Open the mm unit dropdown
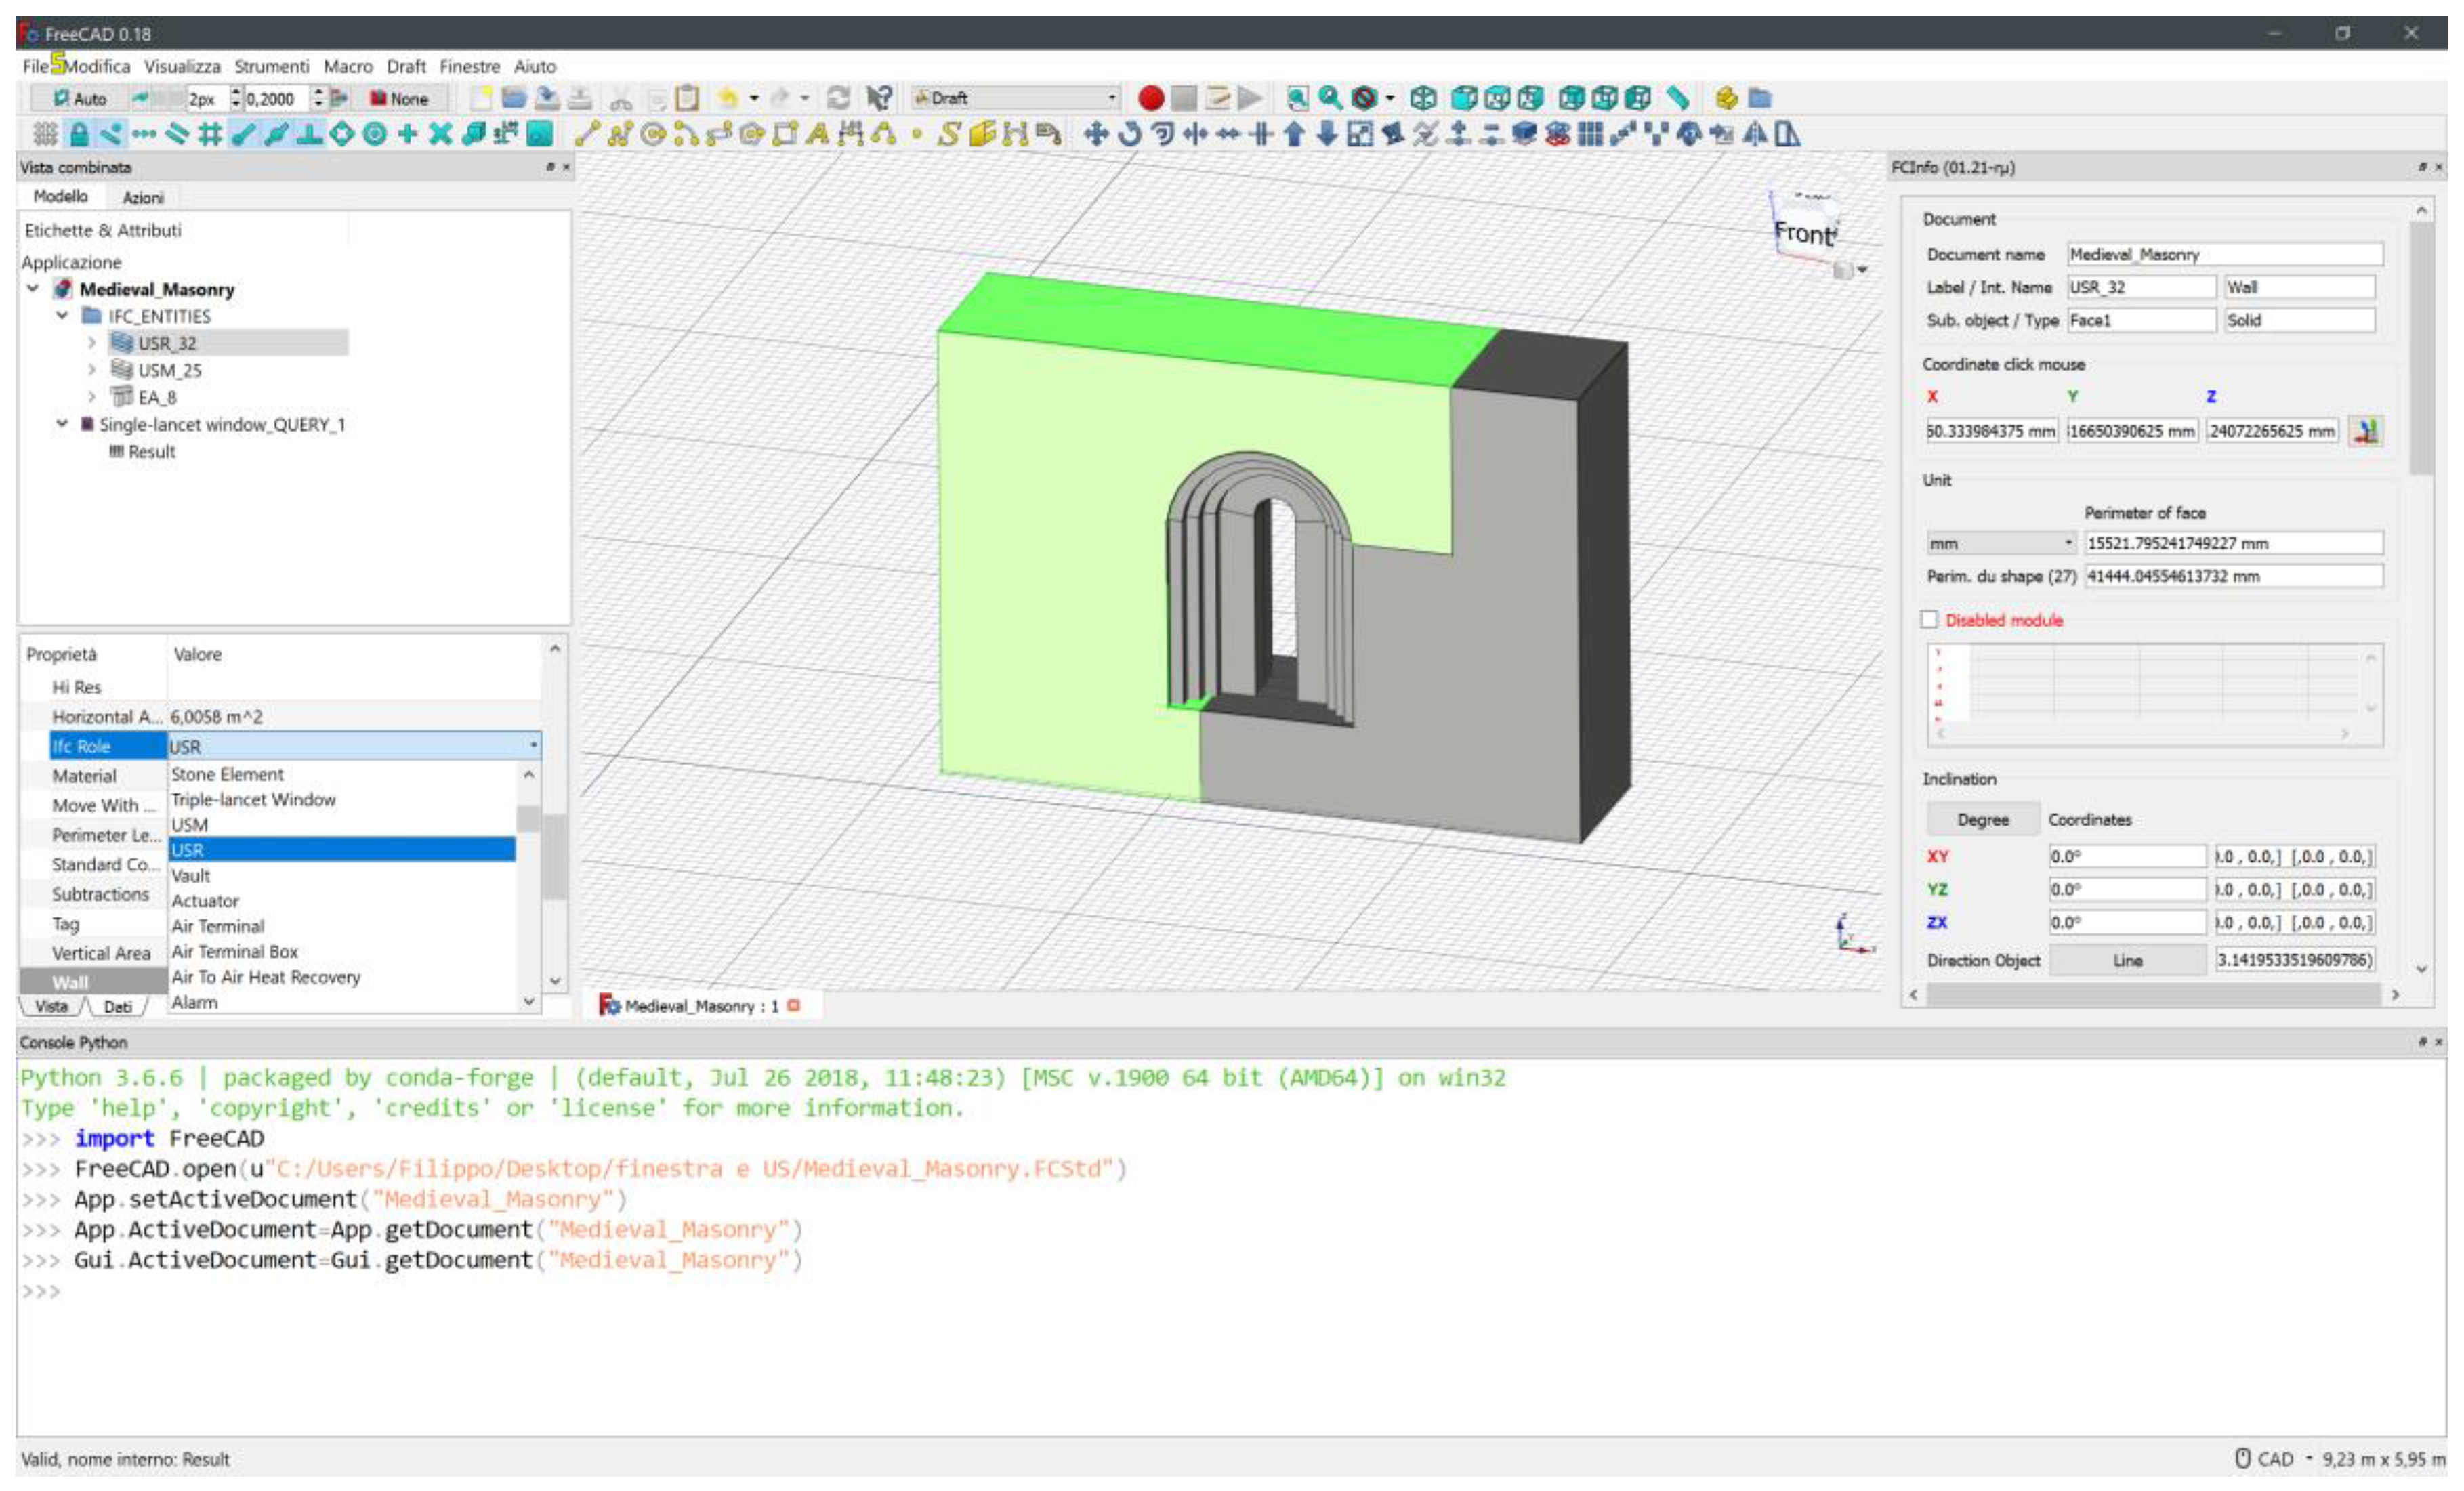Screen dimensions: 2464x1491 (x=2000, y=543)
